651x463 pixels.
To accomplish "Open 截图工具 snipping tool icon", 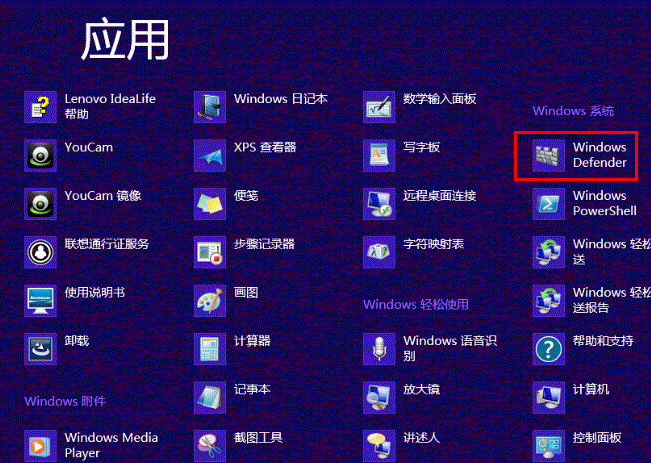I will [210, 446].
